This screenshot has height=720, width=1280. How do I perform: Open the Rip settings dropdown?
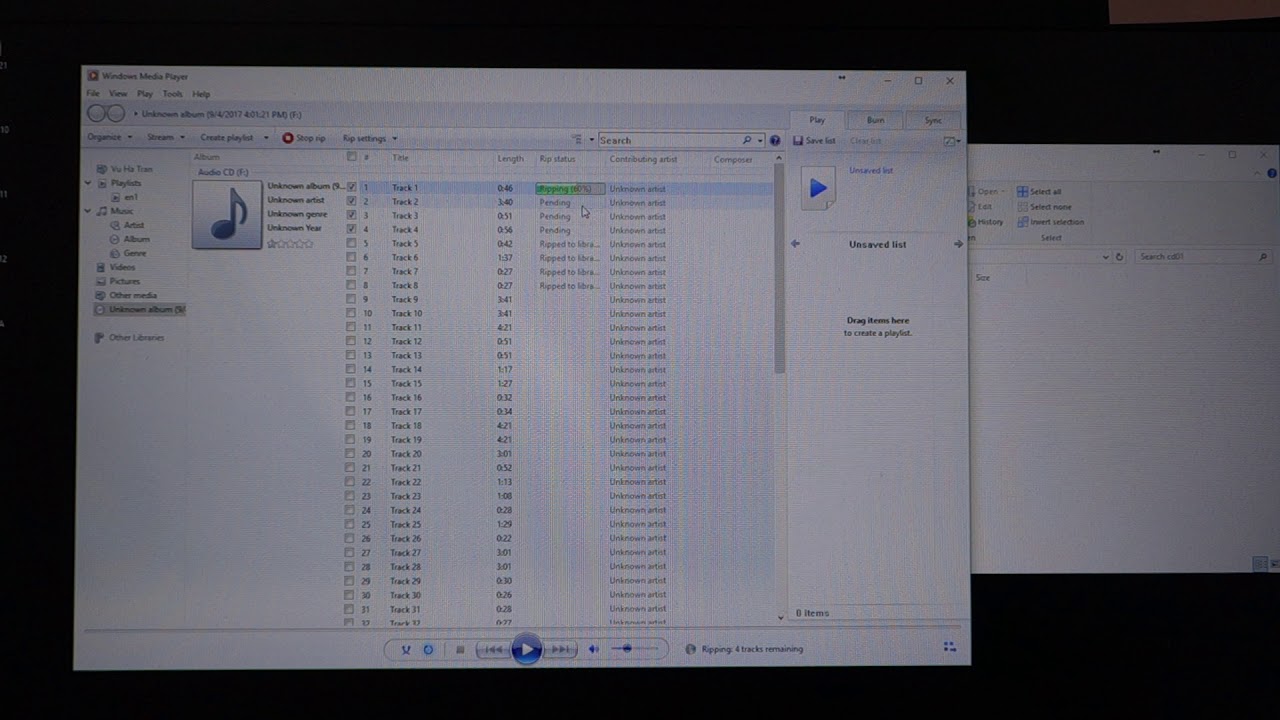click(x=370, y=138)
